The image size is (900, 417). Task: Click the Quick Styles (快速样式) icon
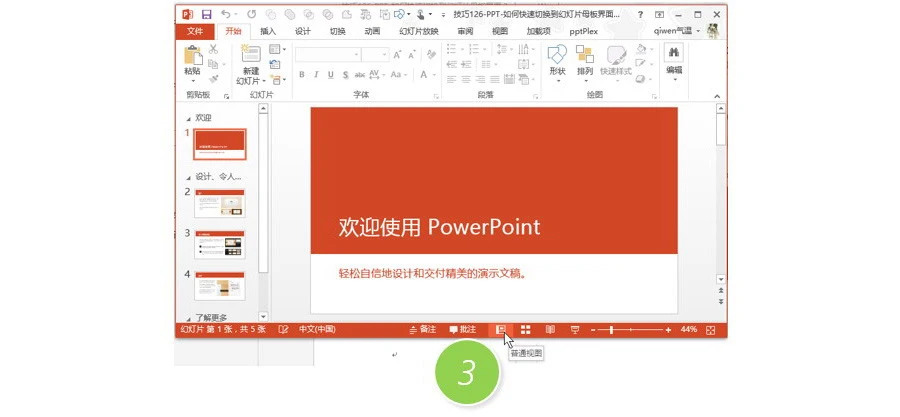click(x=616, y=55)
